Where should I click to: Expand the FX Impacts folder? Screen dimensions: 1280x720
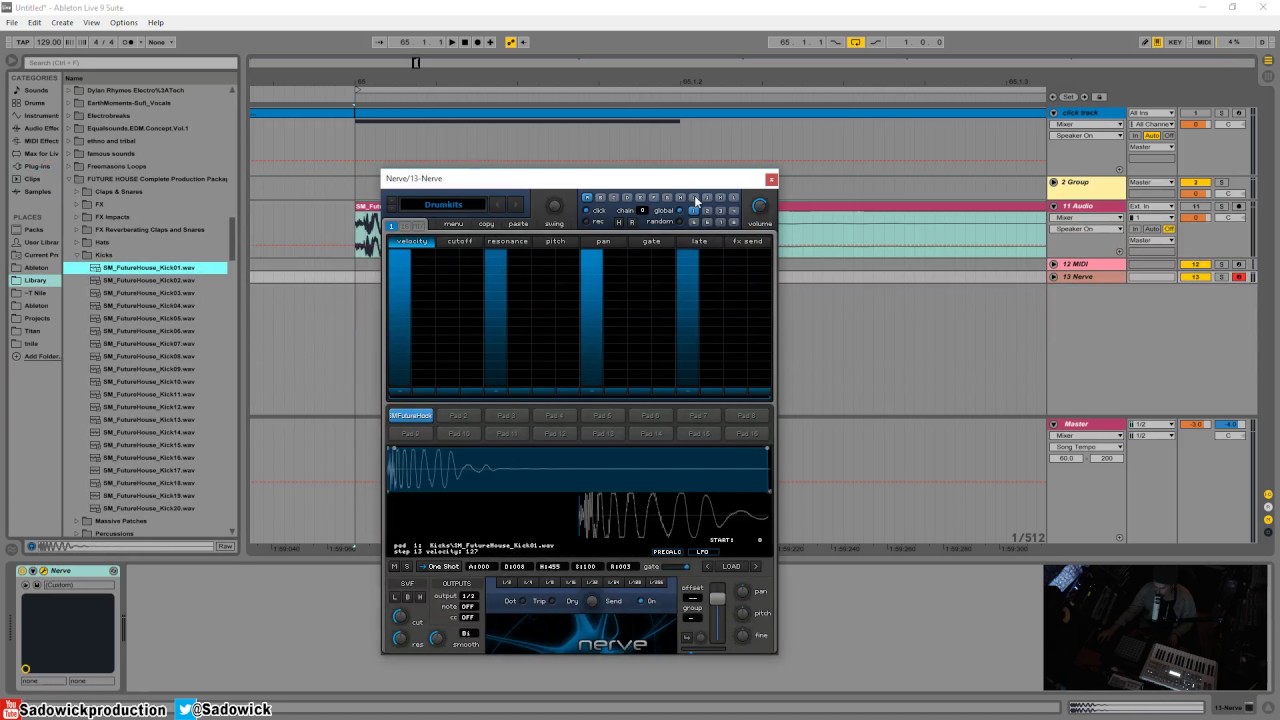point(77,217)
